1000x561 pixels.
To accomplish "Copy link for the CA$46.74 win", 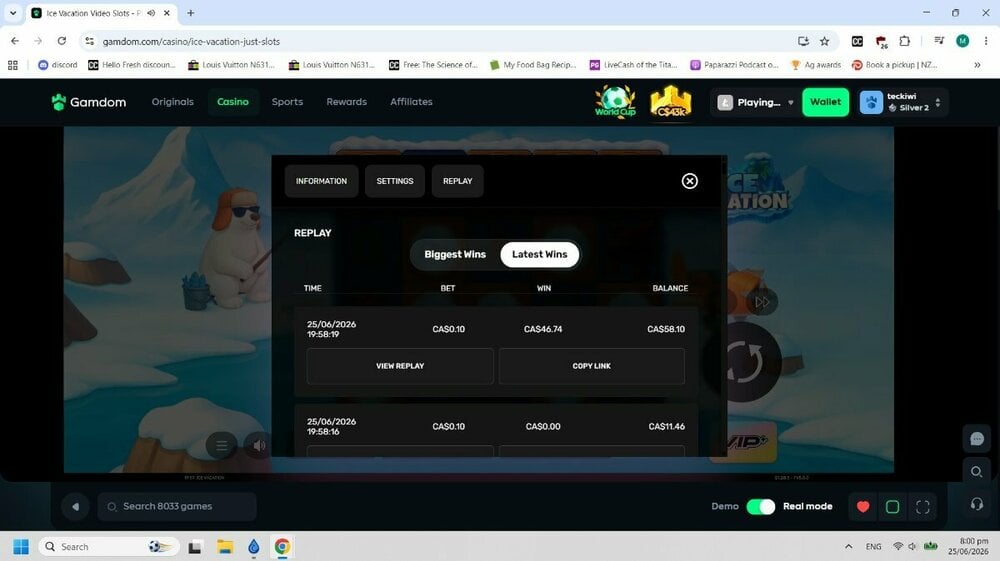I will 592,366.
